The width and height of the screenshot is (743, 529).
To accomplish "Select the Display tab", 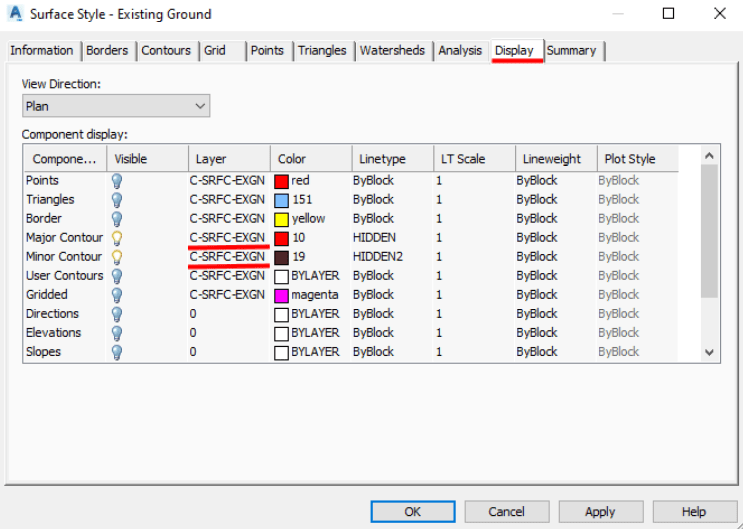I will [515, 51].
